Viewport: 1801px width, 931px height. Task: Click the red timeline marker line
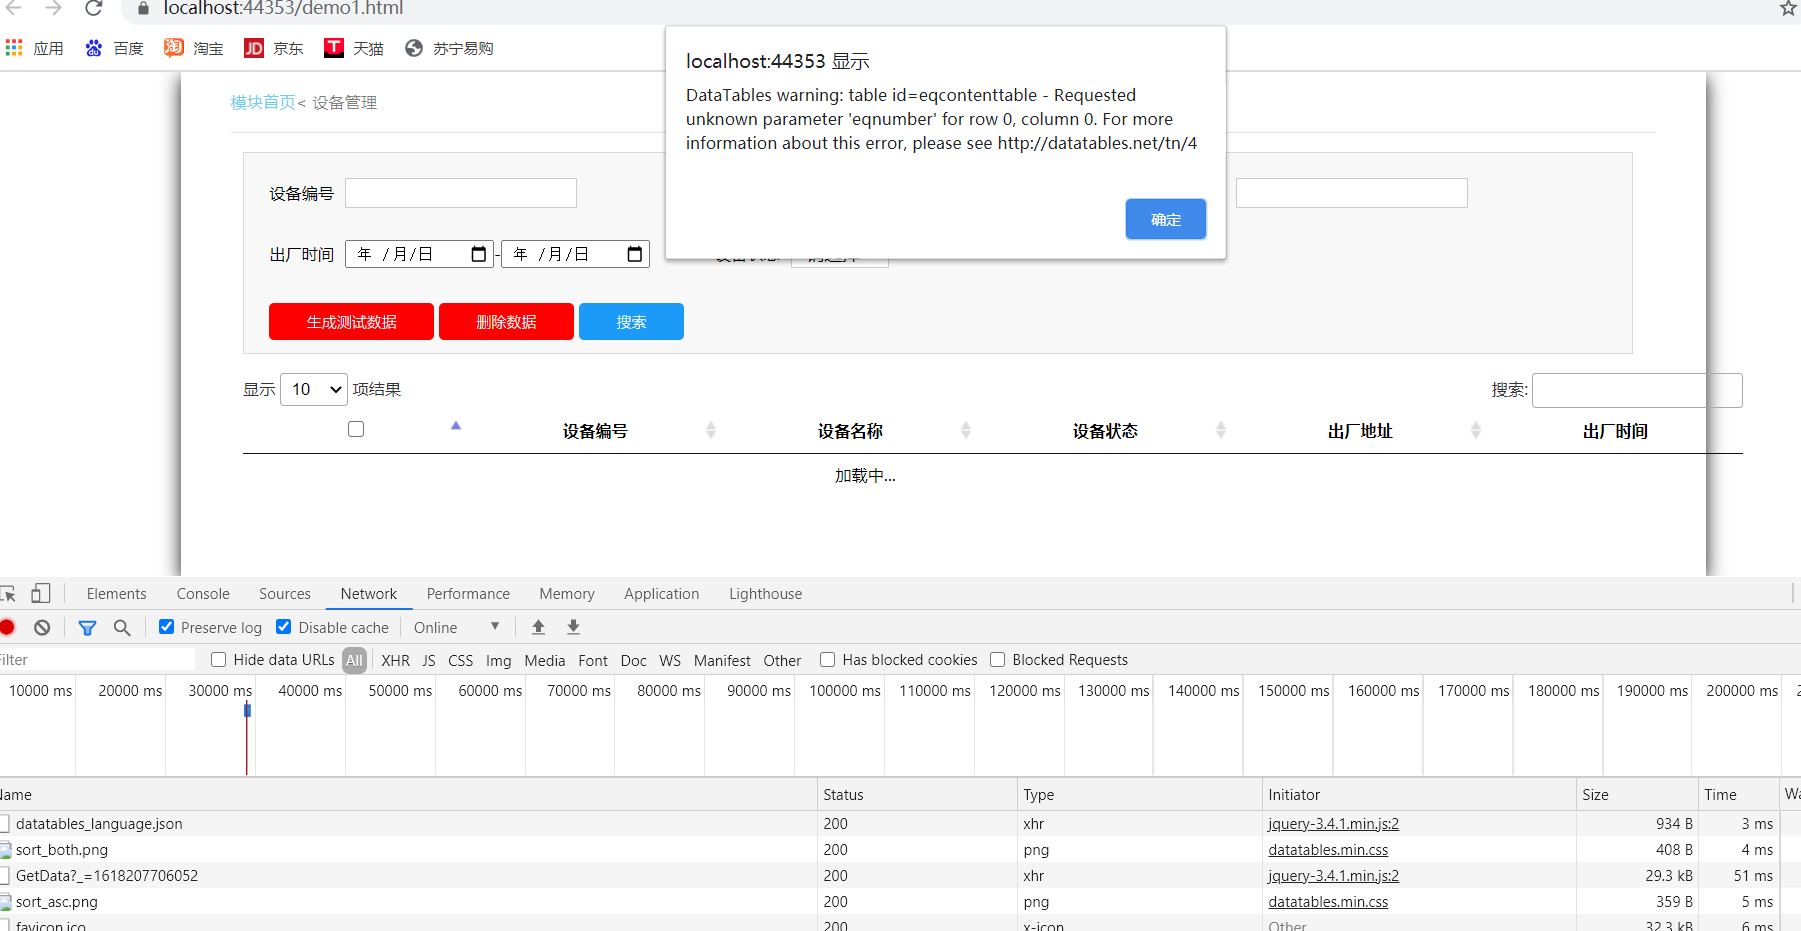[x=246, y=738]
